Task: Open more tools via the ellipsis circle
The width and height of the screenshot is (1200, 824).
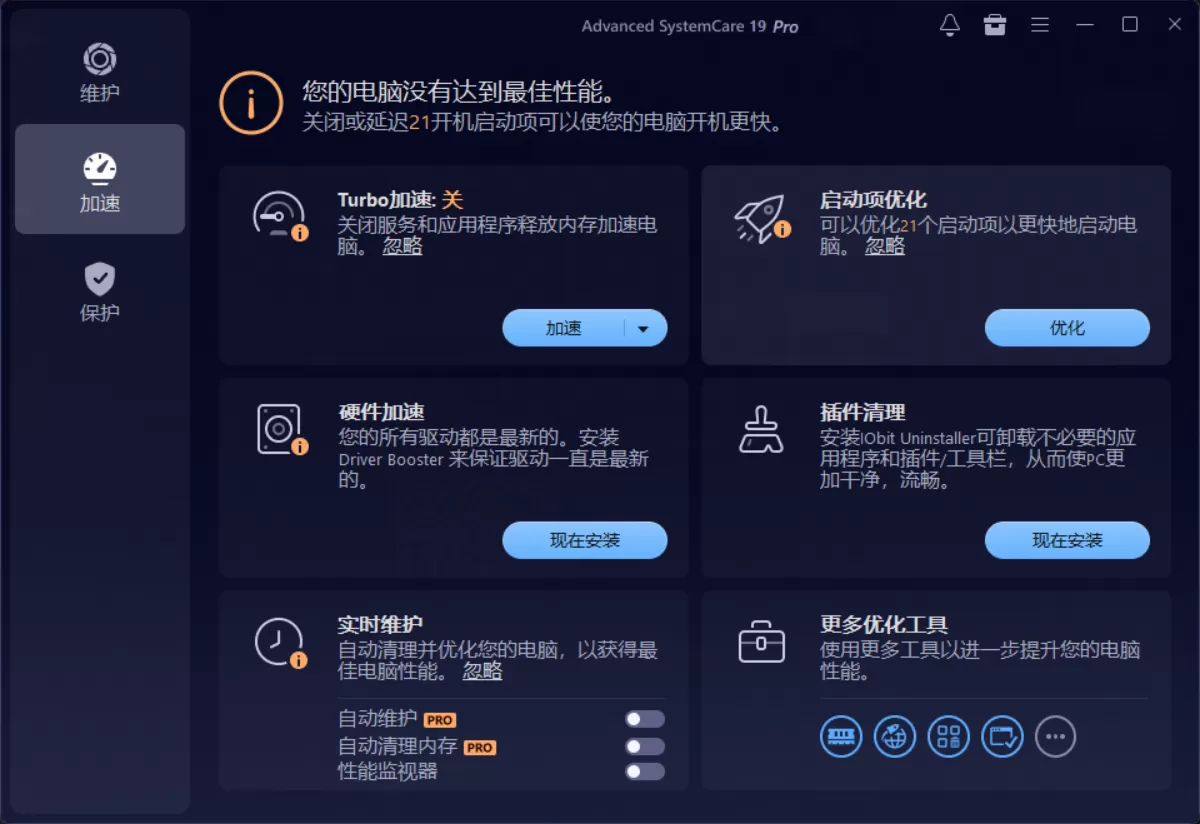Action: click(1055, 737)
